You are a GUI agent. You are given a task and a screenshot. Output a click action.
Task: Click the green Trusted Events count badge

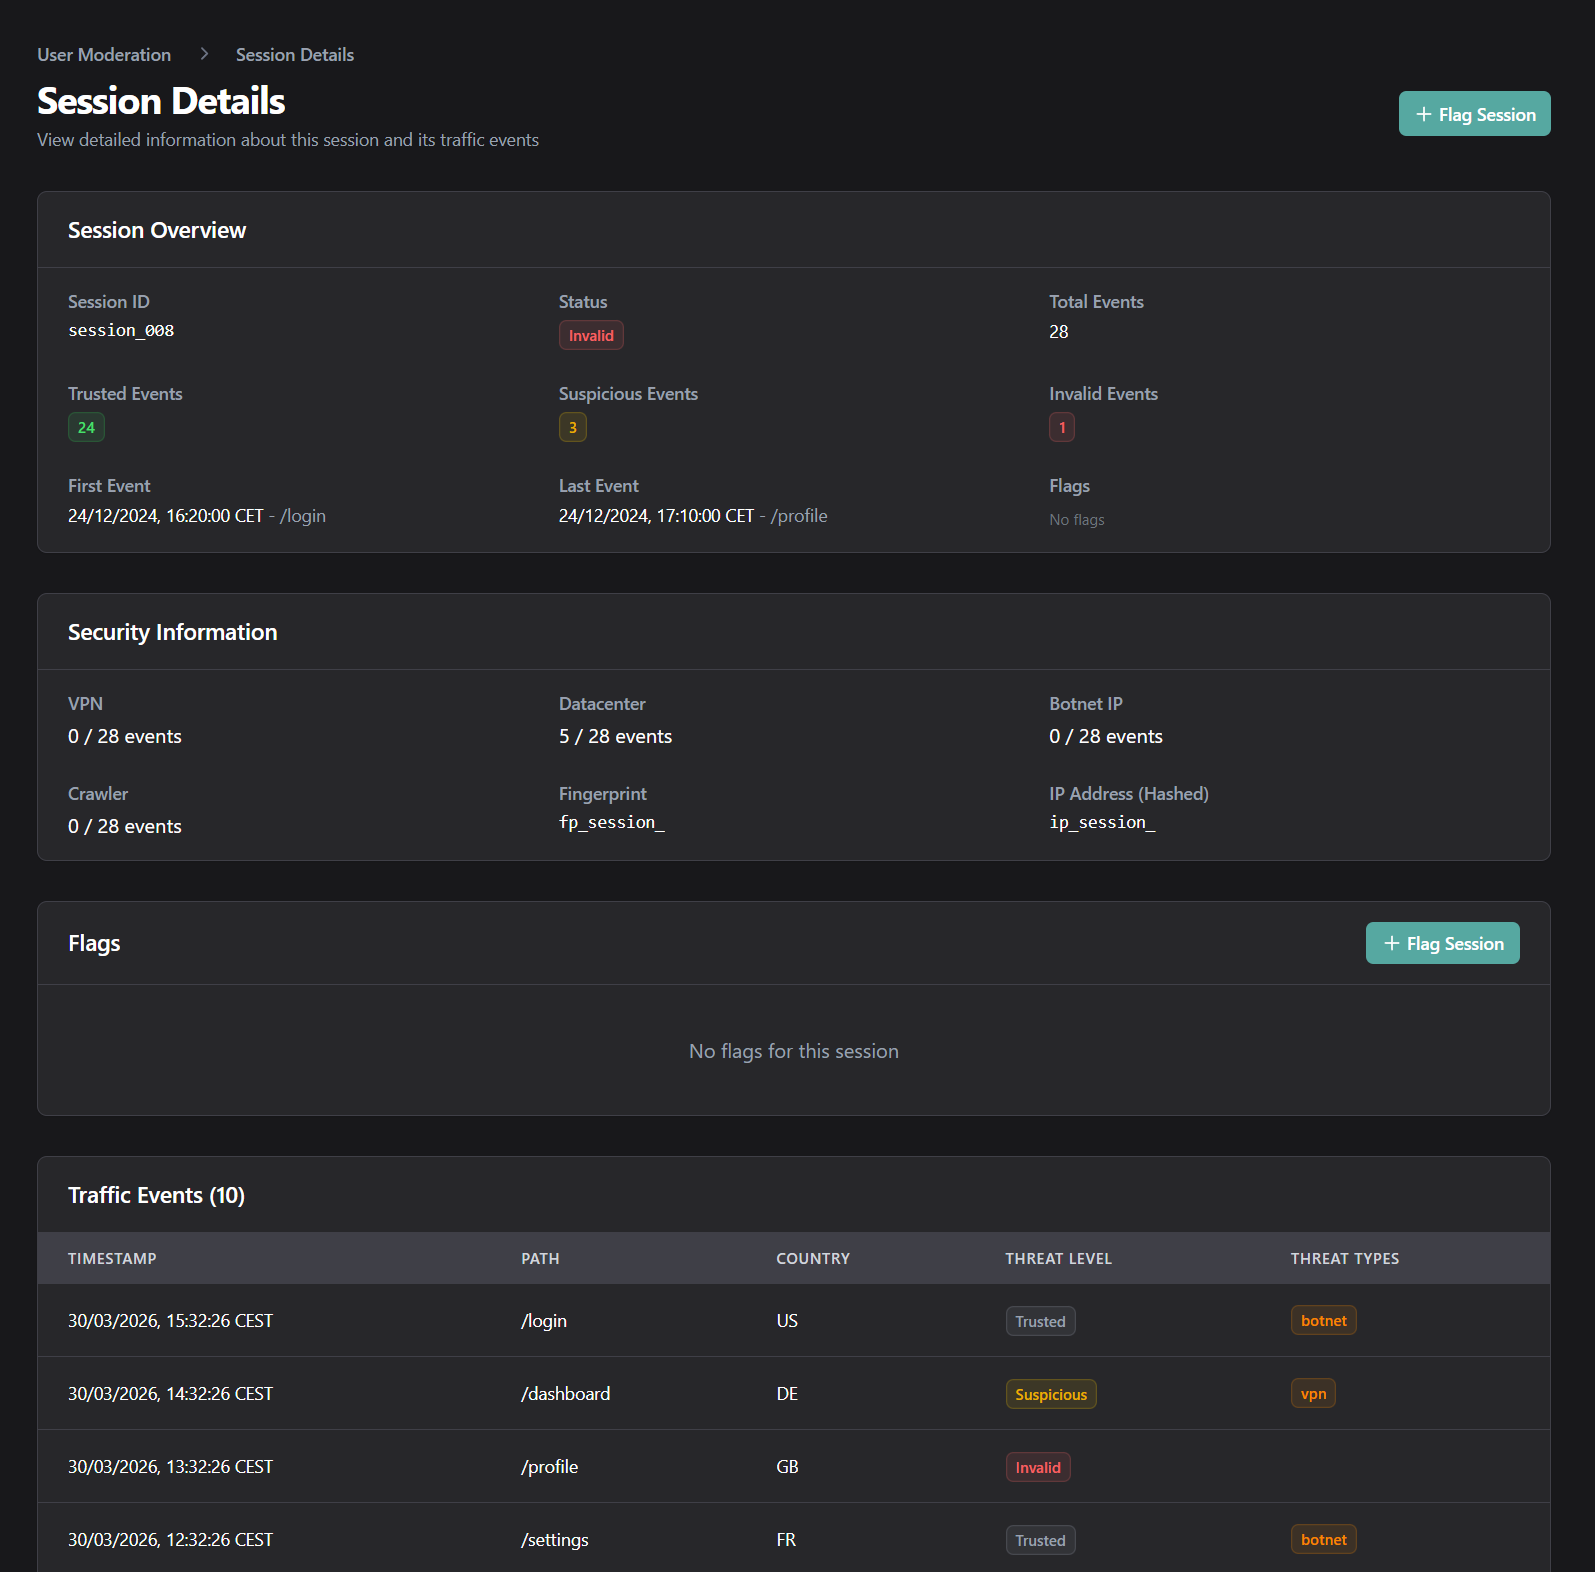coord(86,428)
